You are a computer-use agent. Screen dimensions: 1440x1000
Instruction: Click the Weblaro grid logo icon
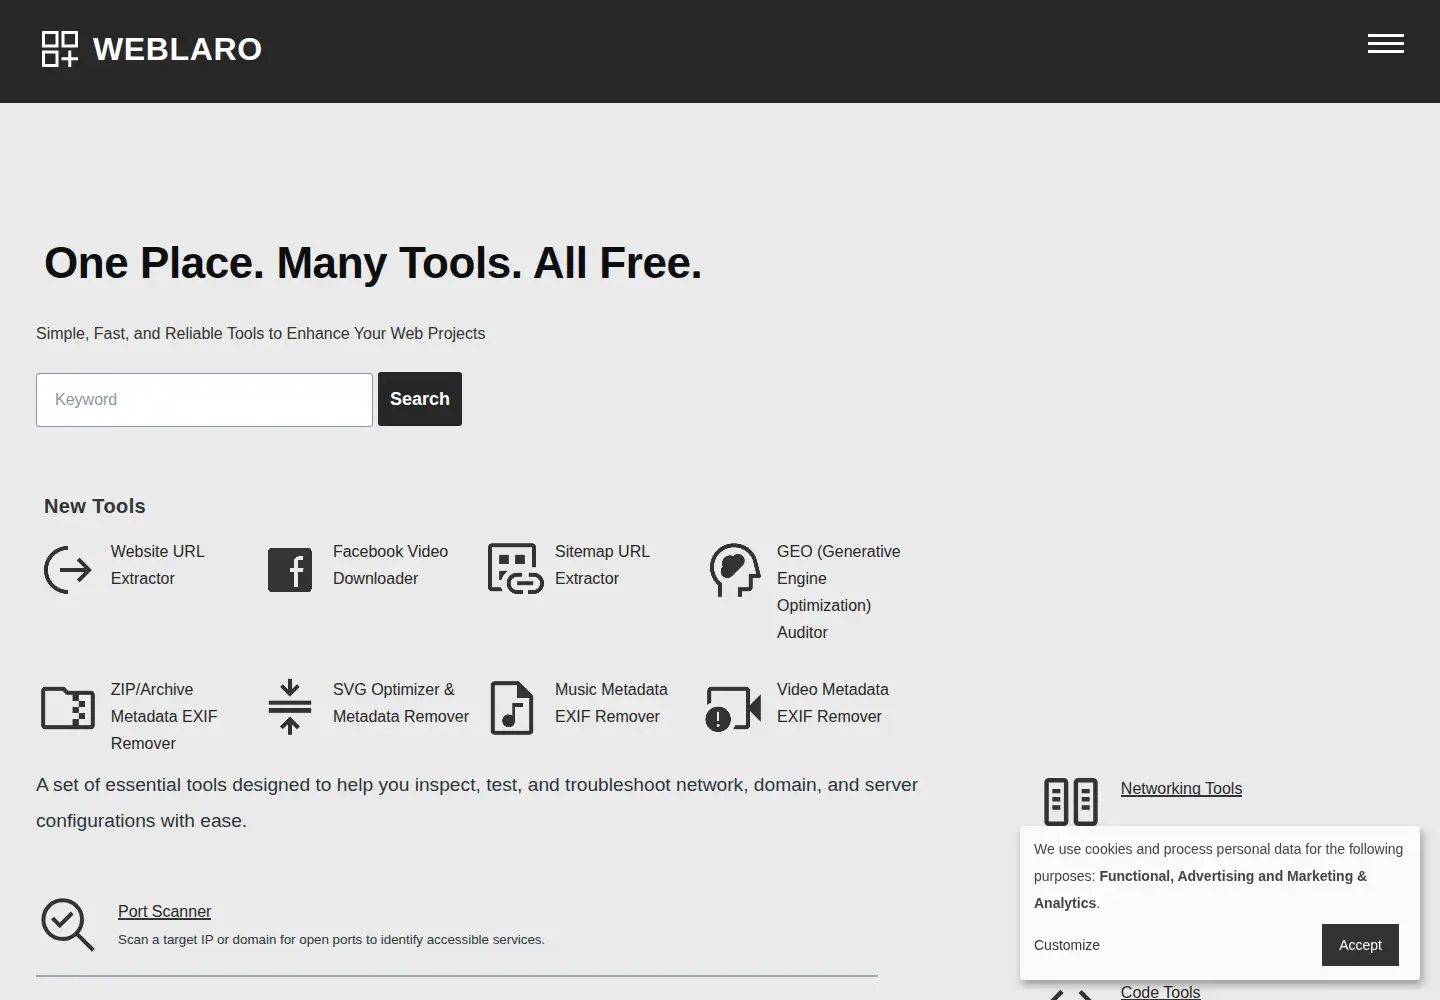[x=60, y=49]
